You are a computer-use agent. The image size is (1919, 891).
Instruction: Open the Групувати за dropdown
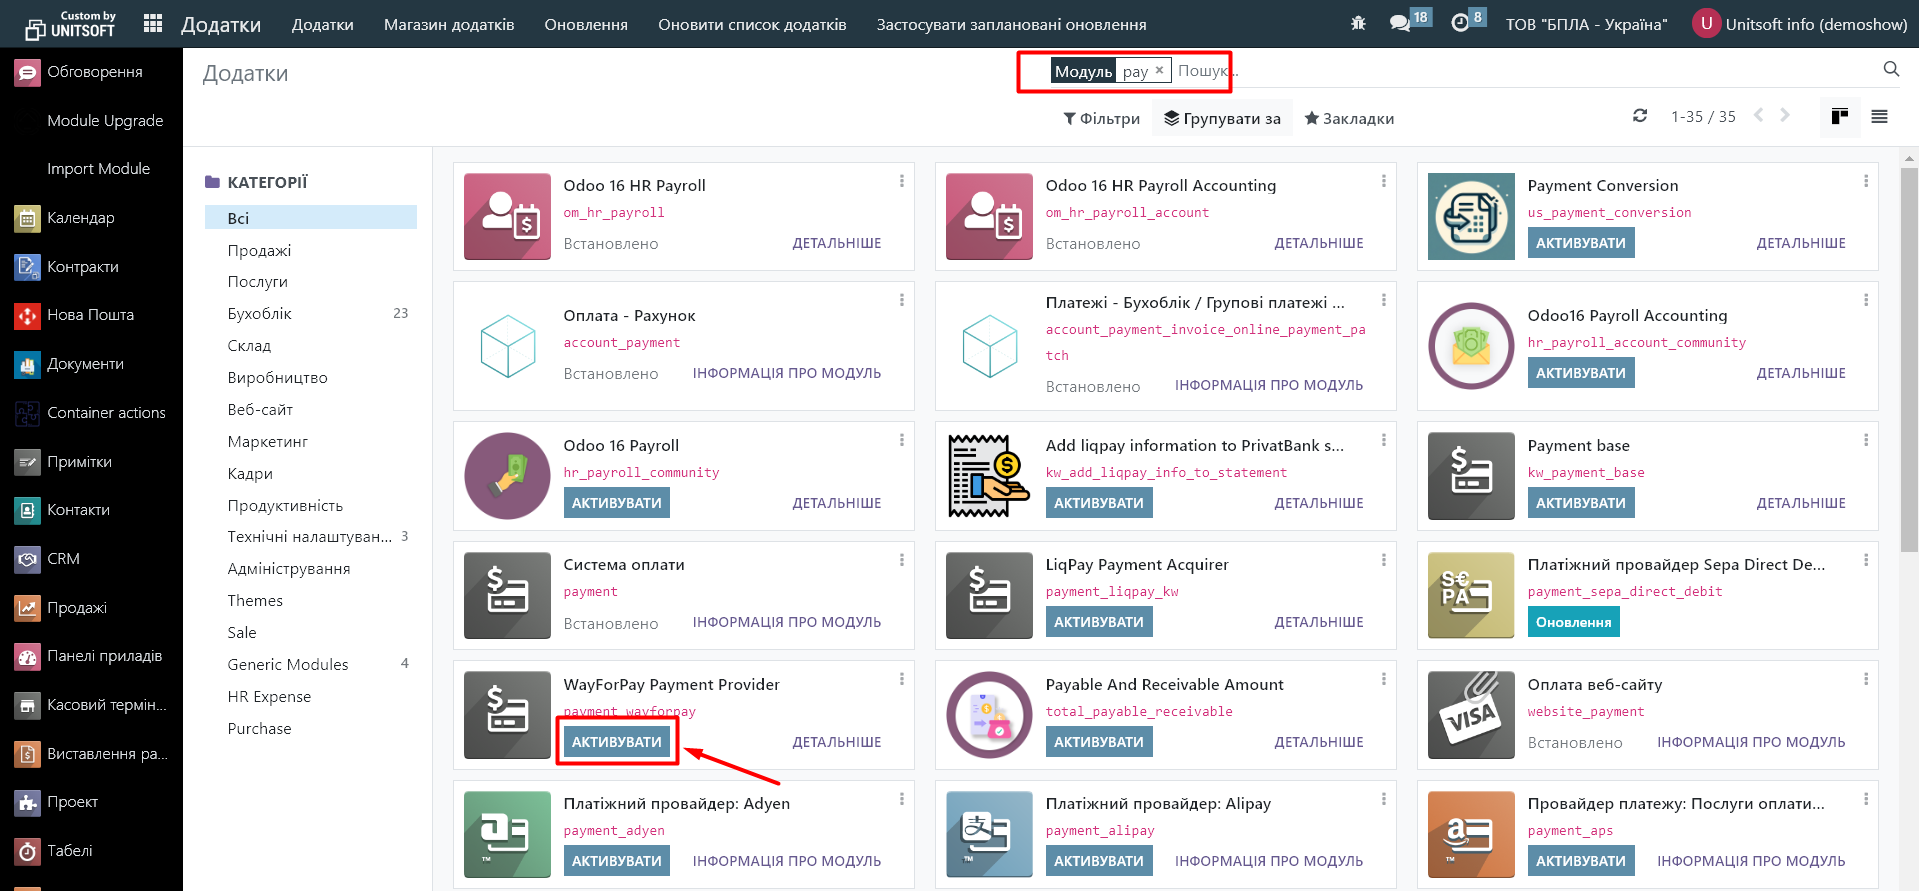[x=1222, y=118]
